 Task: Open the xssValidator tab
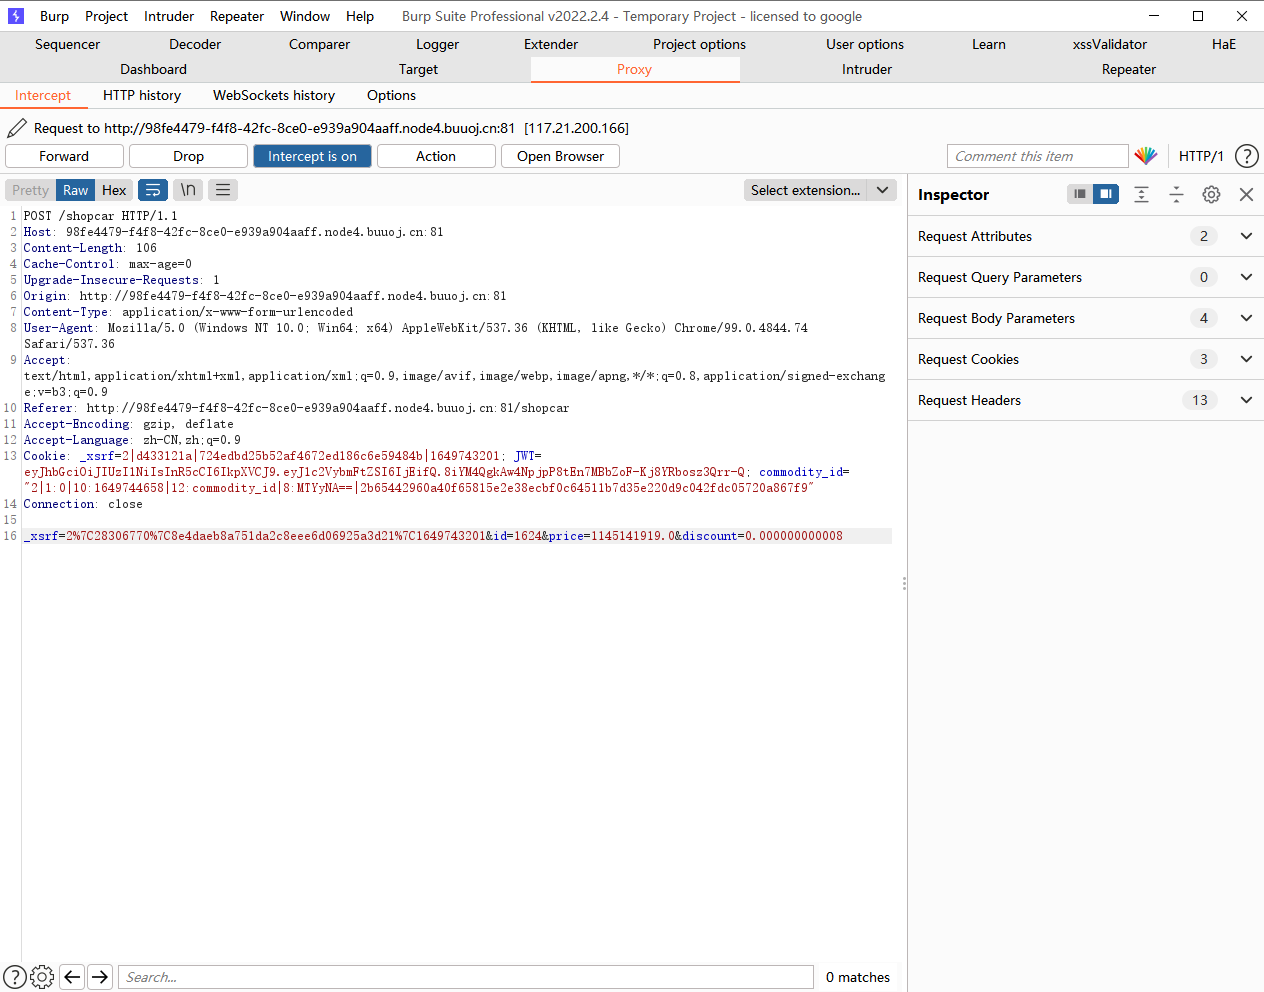coord(1110,44)
